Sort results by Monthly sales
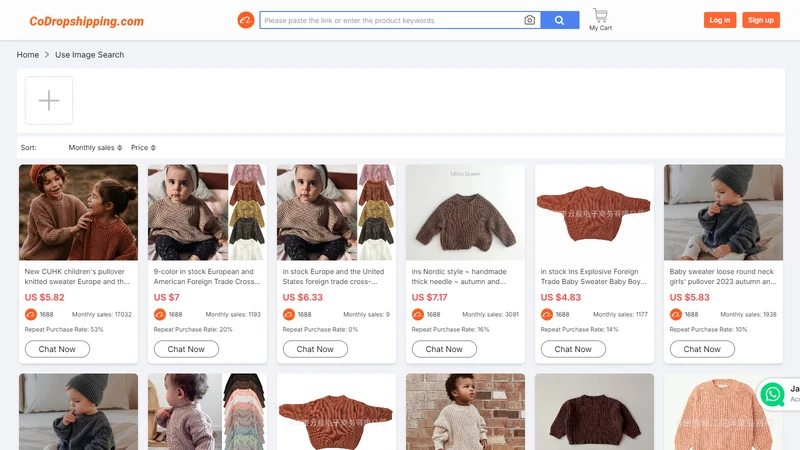Viewport: 800px width, 450px height. (95, 147)
